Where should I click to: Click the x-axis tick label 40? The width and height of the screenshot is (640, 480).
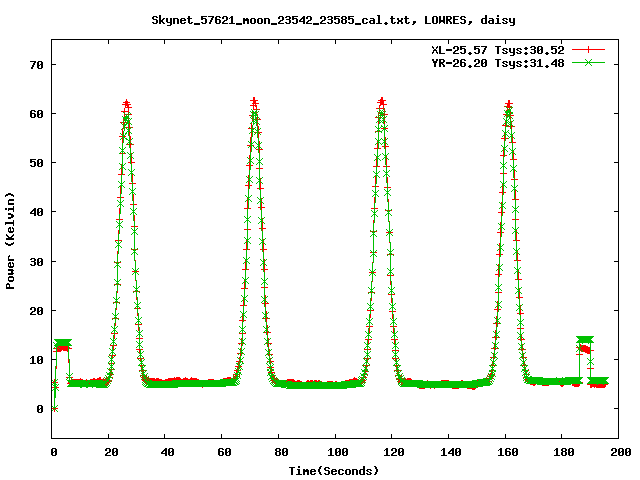(167, 452)
